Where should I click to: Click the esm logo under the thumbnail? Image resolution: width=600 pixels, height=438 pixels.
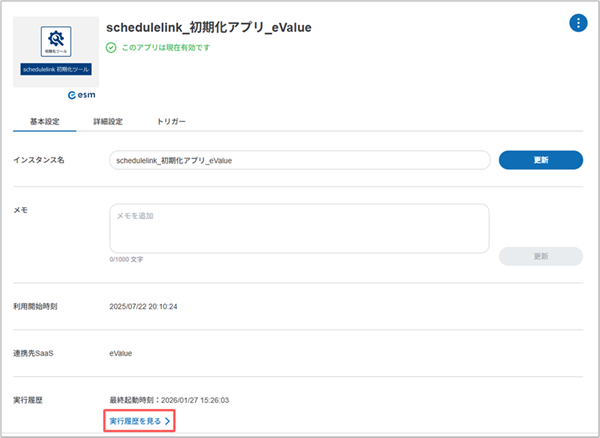click(82, 95)
